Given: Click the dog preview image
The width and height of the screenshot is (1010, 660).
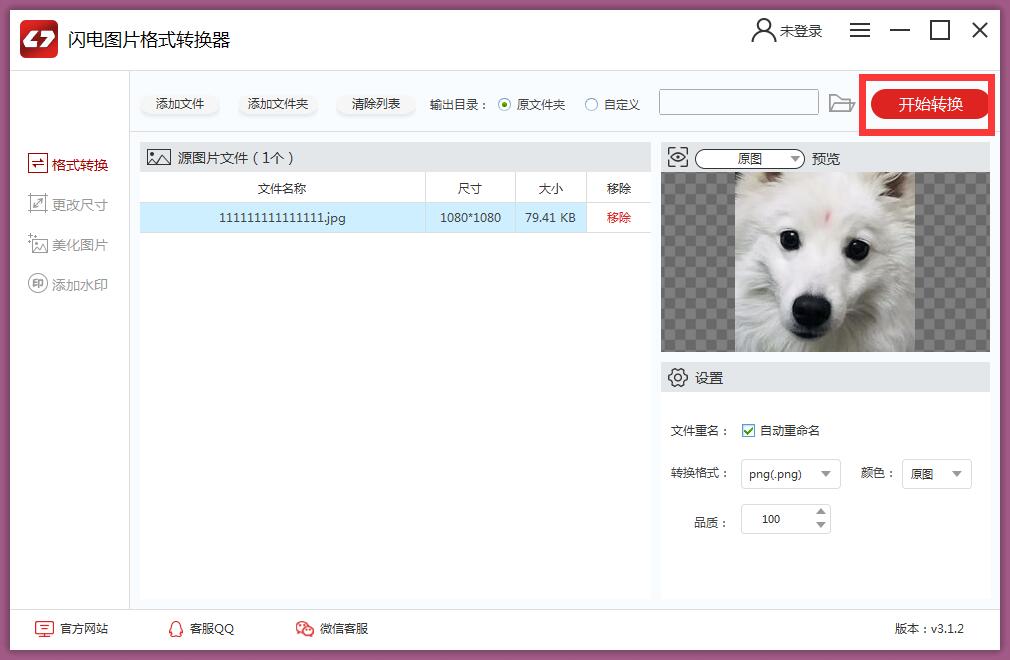Looking at the screenshot, I should pyautogui.click(x=825, y=261).
